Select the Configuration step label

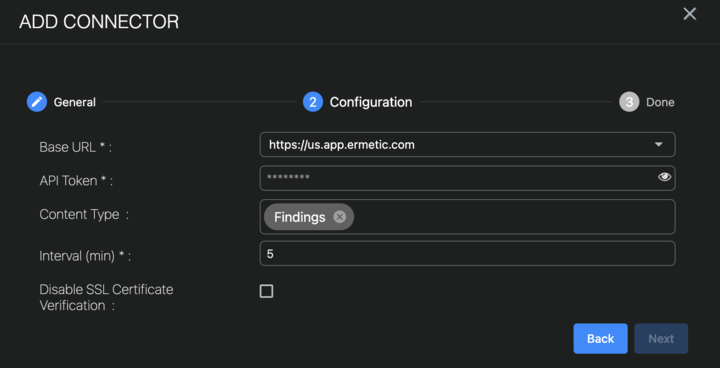(371, 102)
